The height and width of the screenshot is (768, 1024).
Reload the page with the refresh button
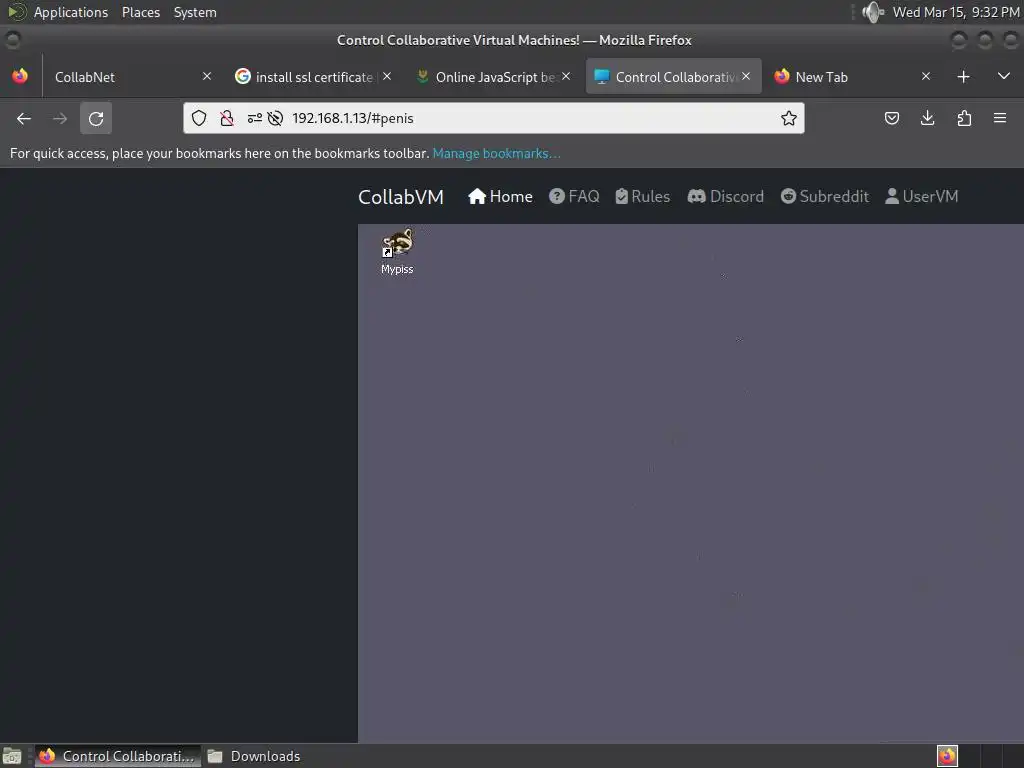coord(96,118)
